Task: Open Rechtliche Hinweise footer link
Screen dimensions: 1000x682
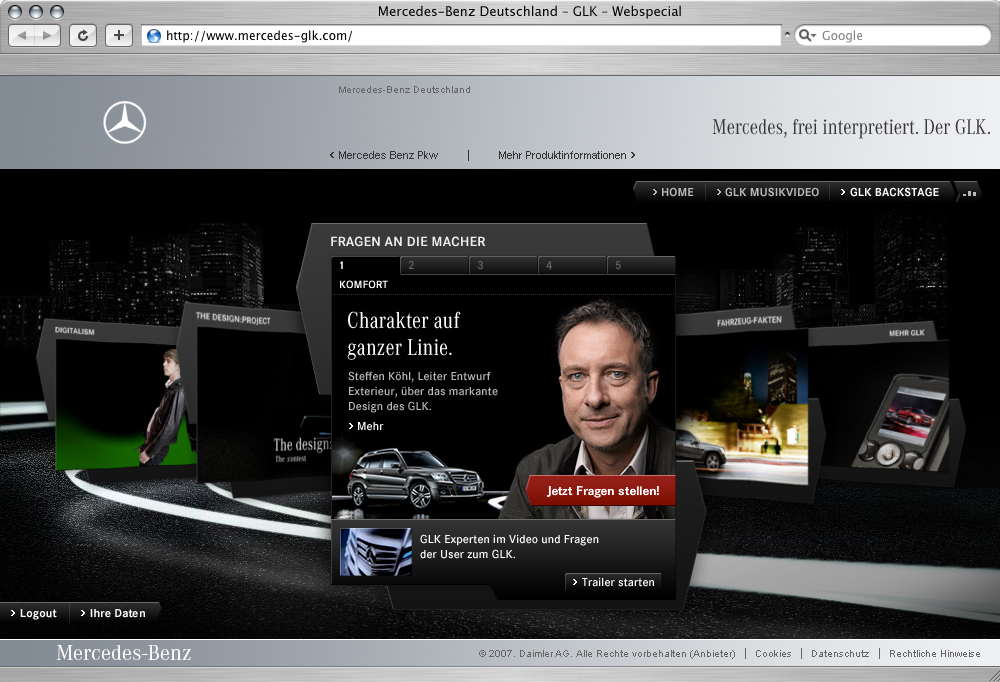Action: (935, 654)
